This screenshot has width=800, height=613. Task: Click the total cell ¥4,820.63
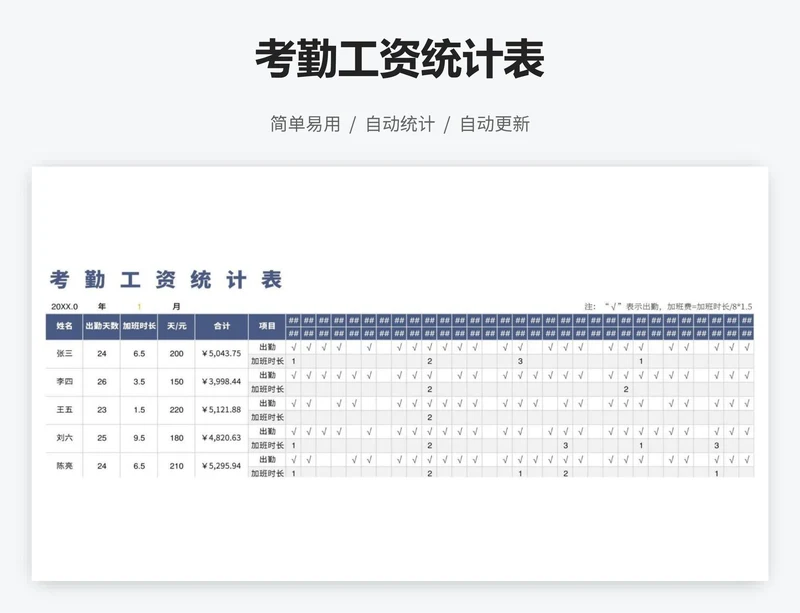[221, 438]
